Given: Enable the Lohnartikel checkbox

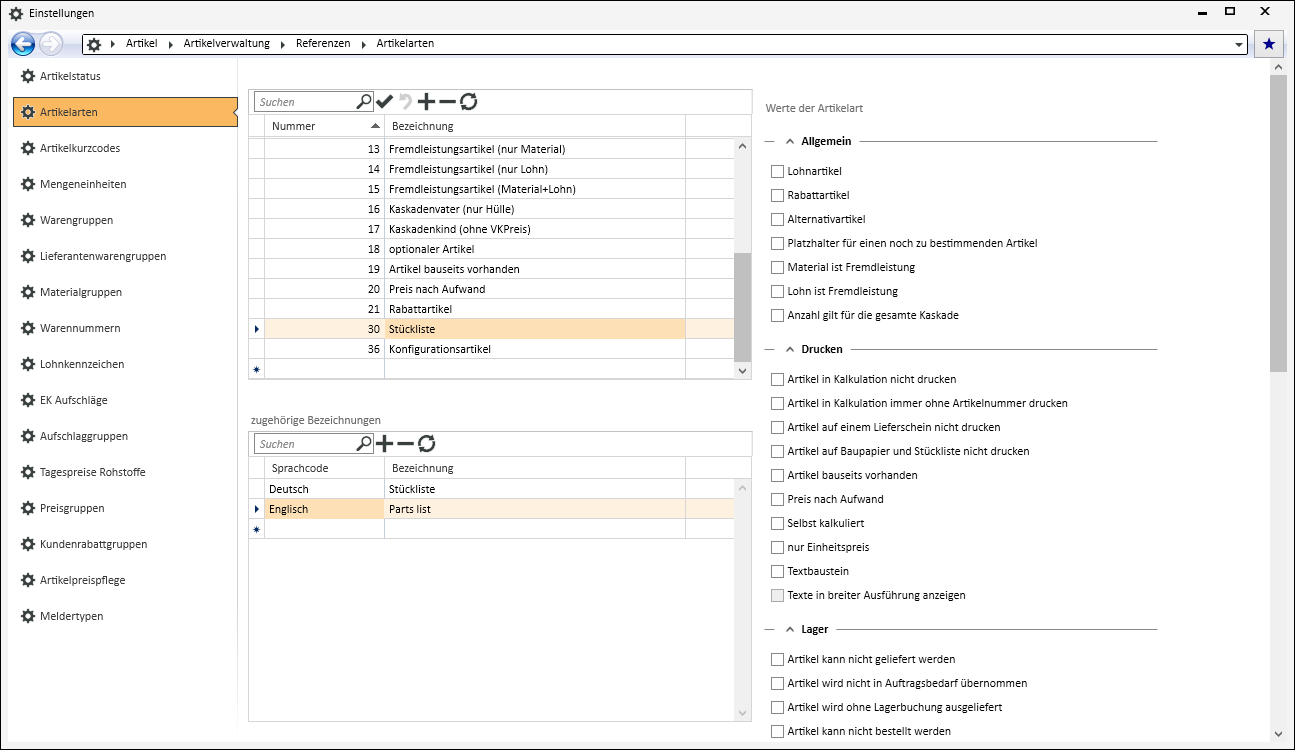Looking at the screenshot, I should (x=777, y=171).
